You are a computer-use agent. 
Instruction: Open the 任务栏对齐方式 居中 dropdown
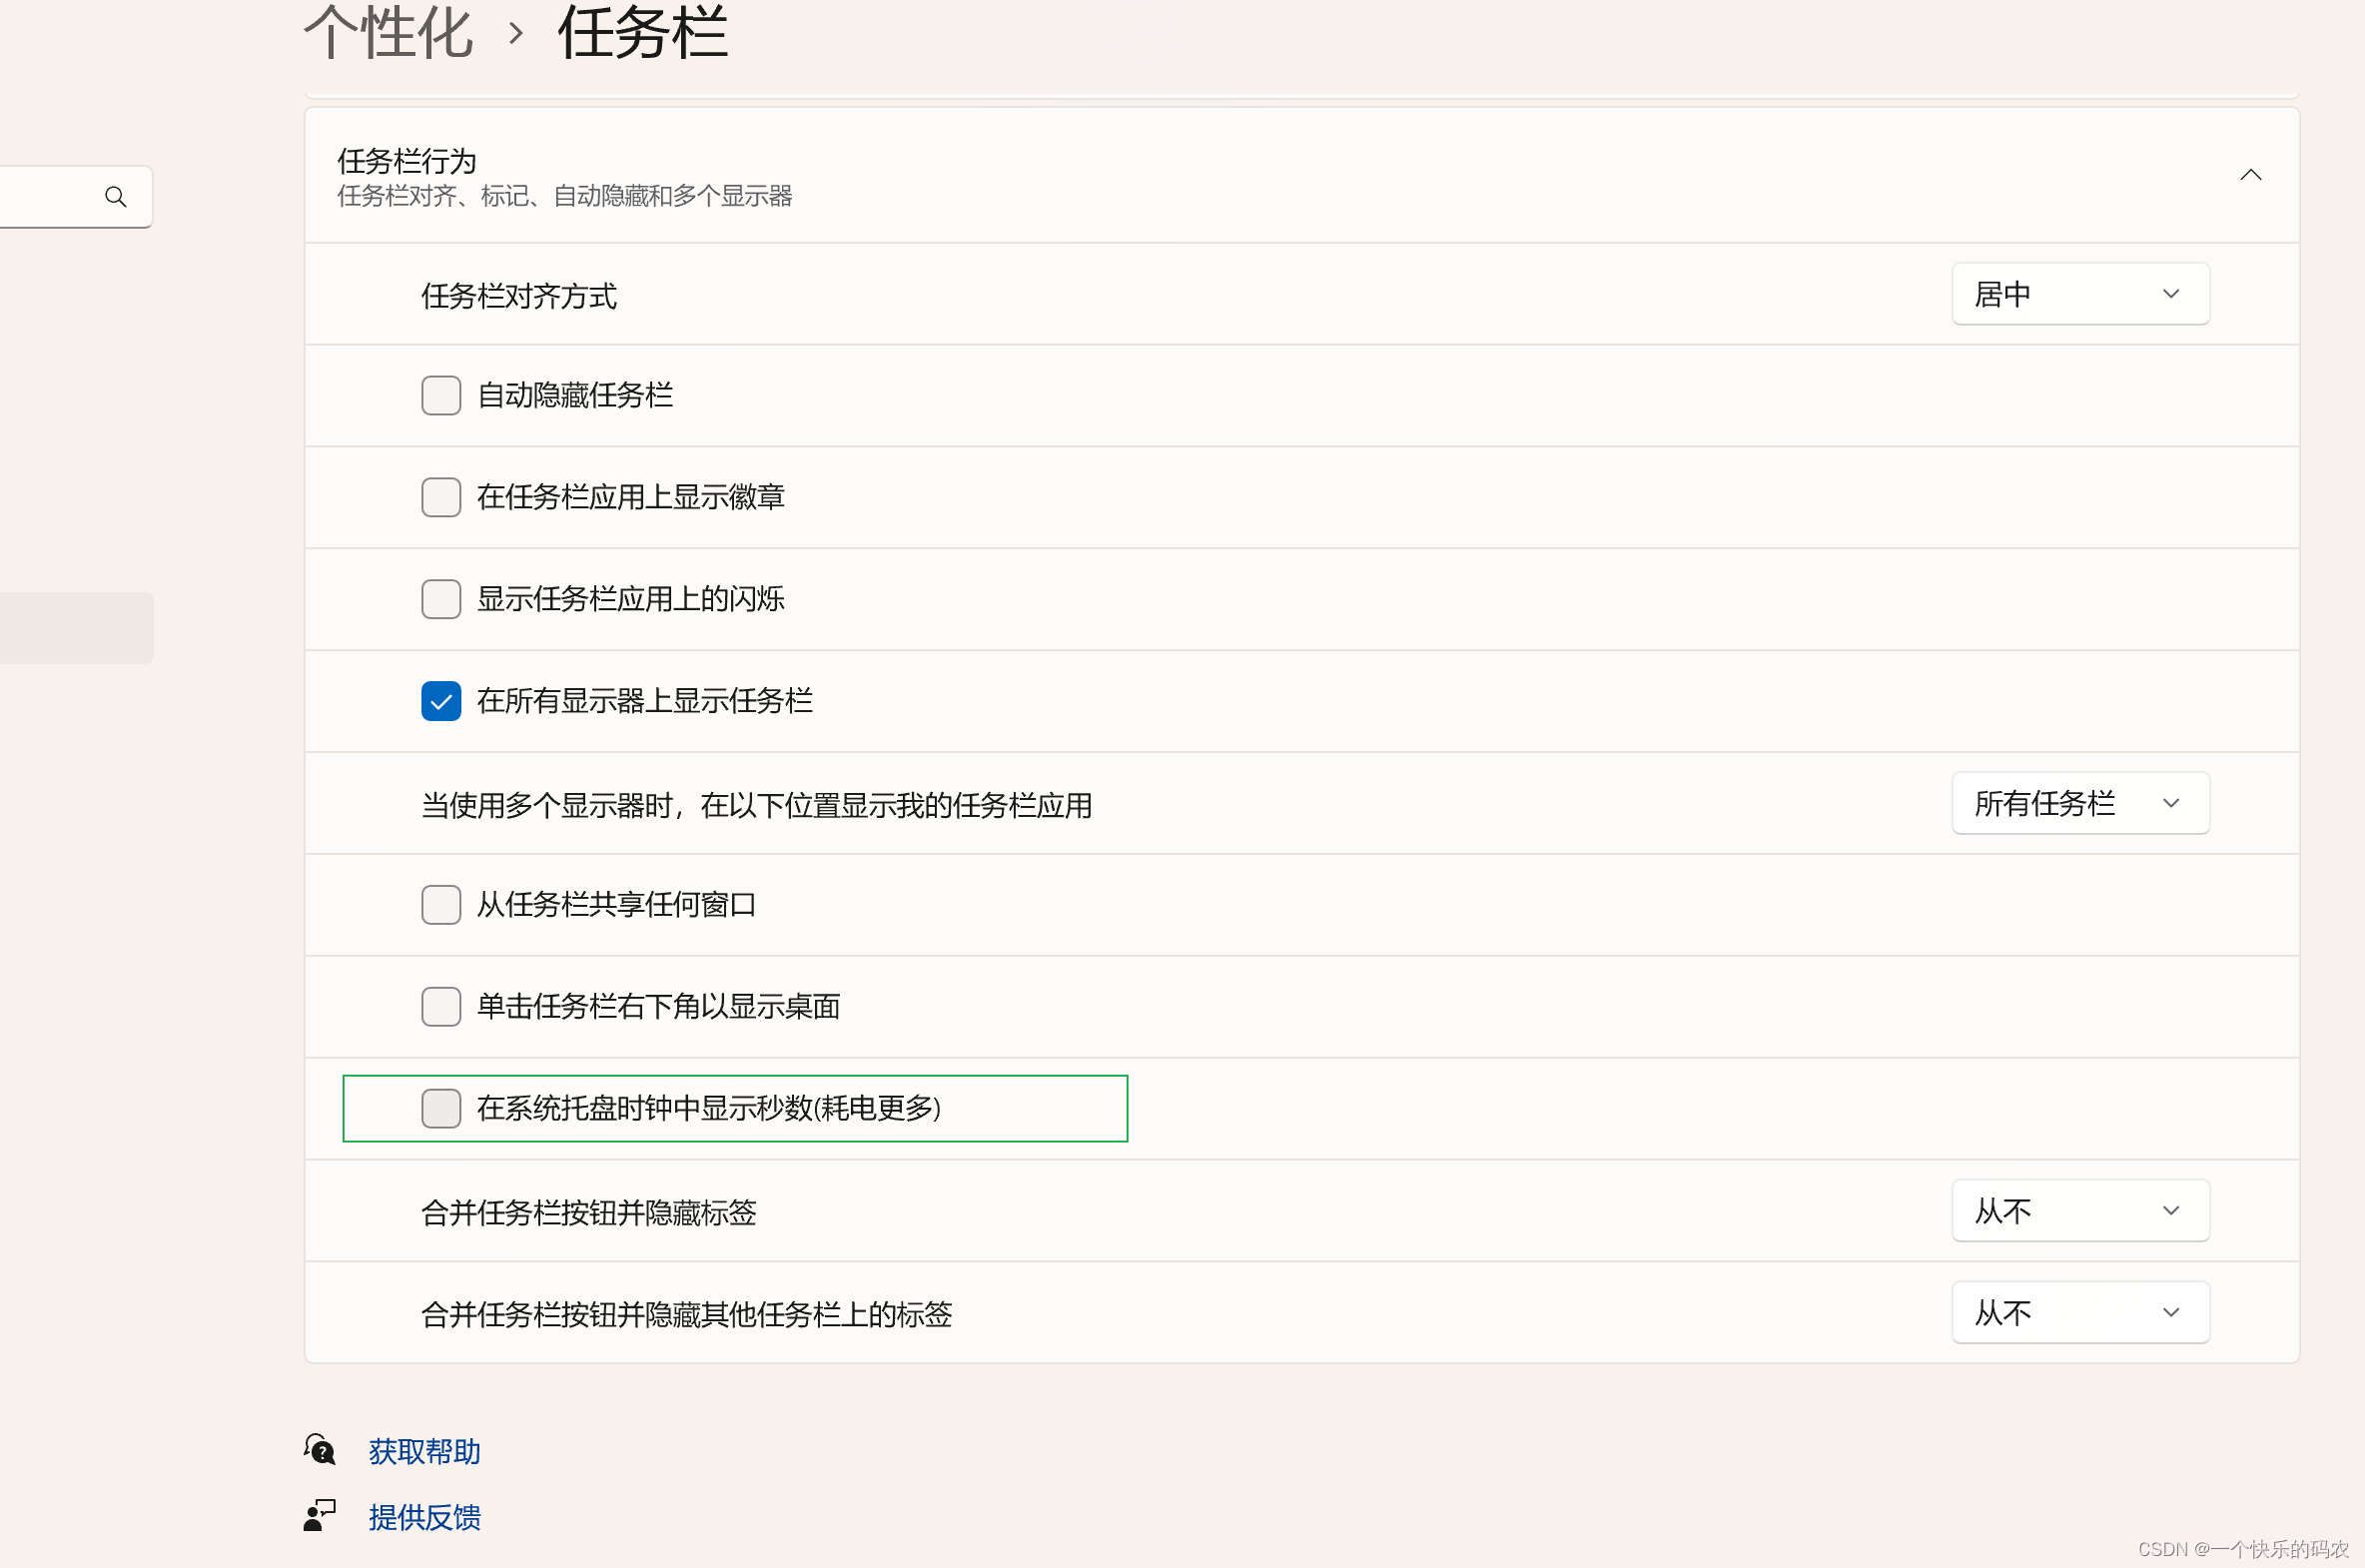[2080, 294]
